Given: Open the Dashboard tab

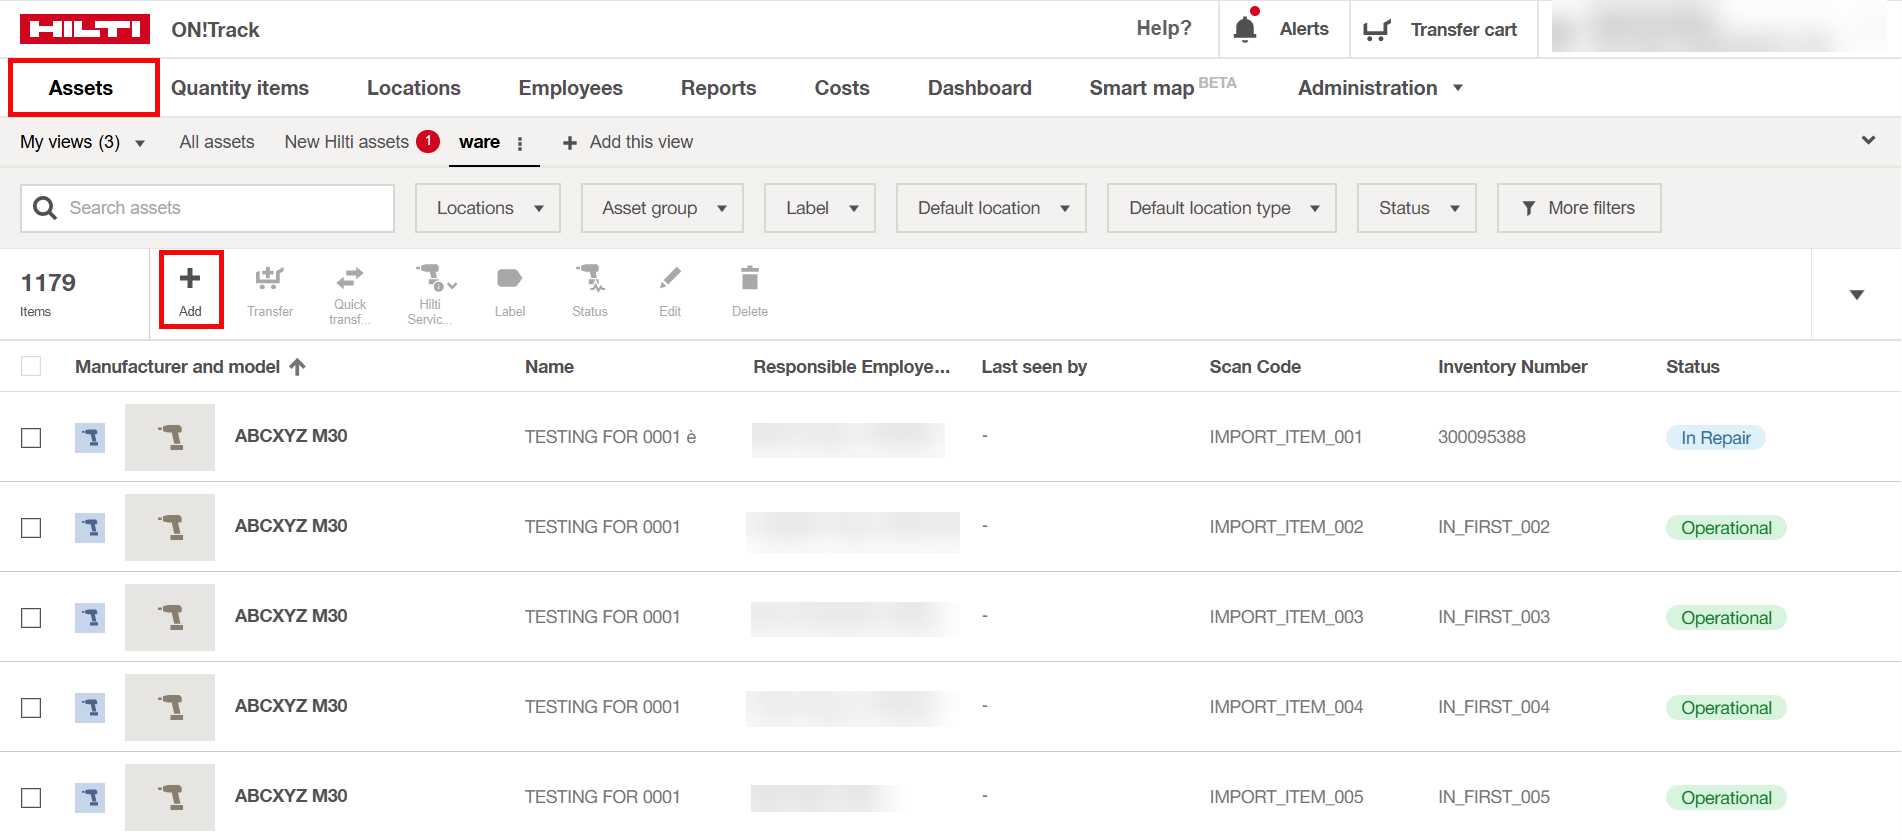Looking at the screenshot, I should pyautogui.click(x=980, y=88).
